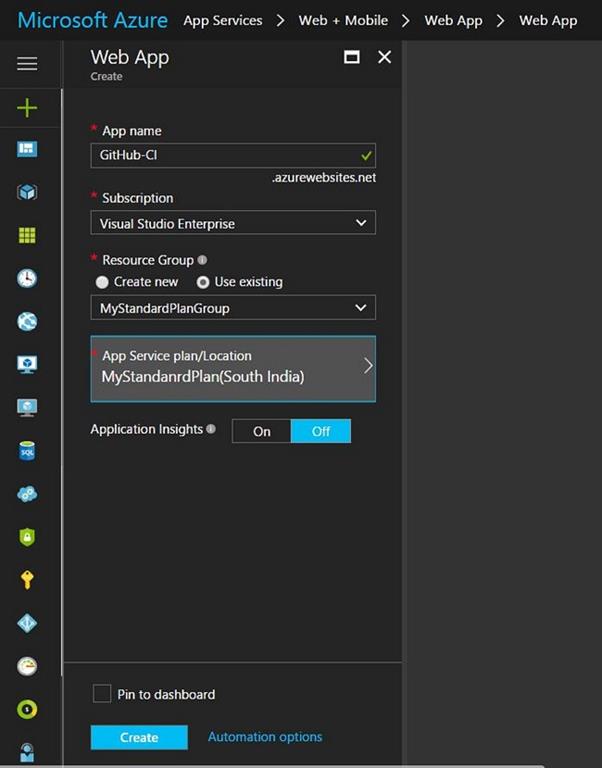Close the Web App create blade
This screenshot has height=768, width=602.
pos(385,57)
